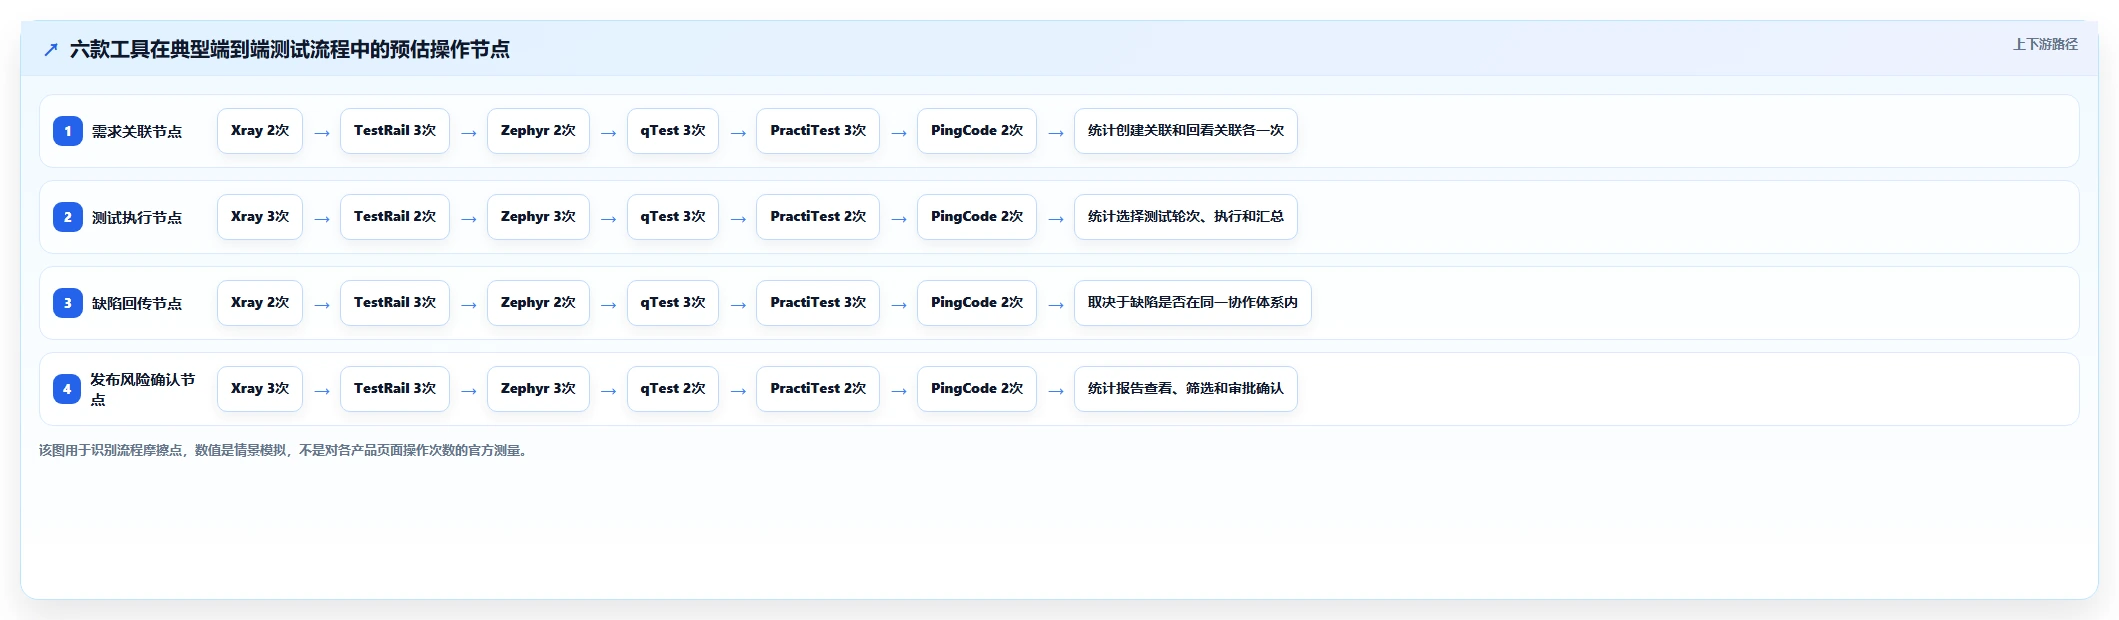Image resolution: width=2119 pixels, height=620 pixels.
Task: Click the arrow icon beside the chart title
Action: point(51,49)
